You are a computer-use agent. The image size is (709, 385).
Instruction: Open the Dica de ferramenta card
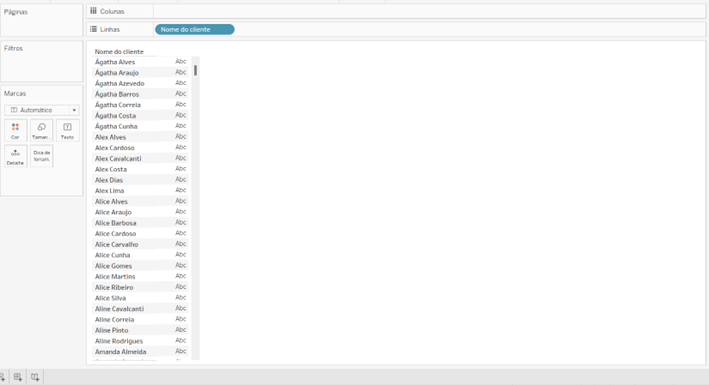41,156
